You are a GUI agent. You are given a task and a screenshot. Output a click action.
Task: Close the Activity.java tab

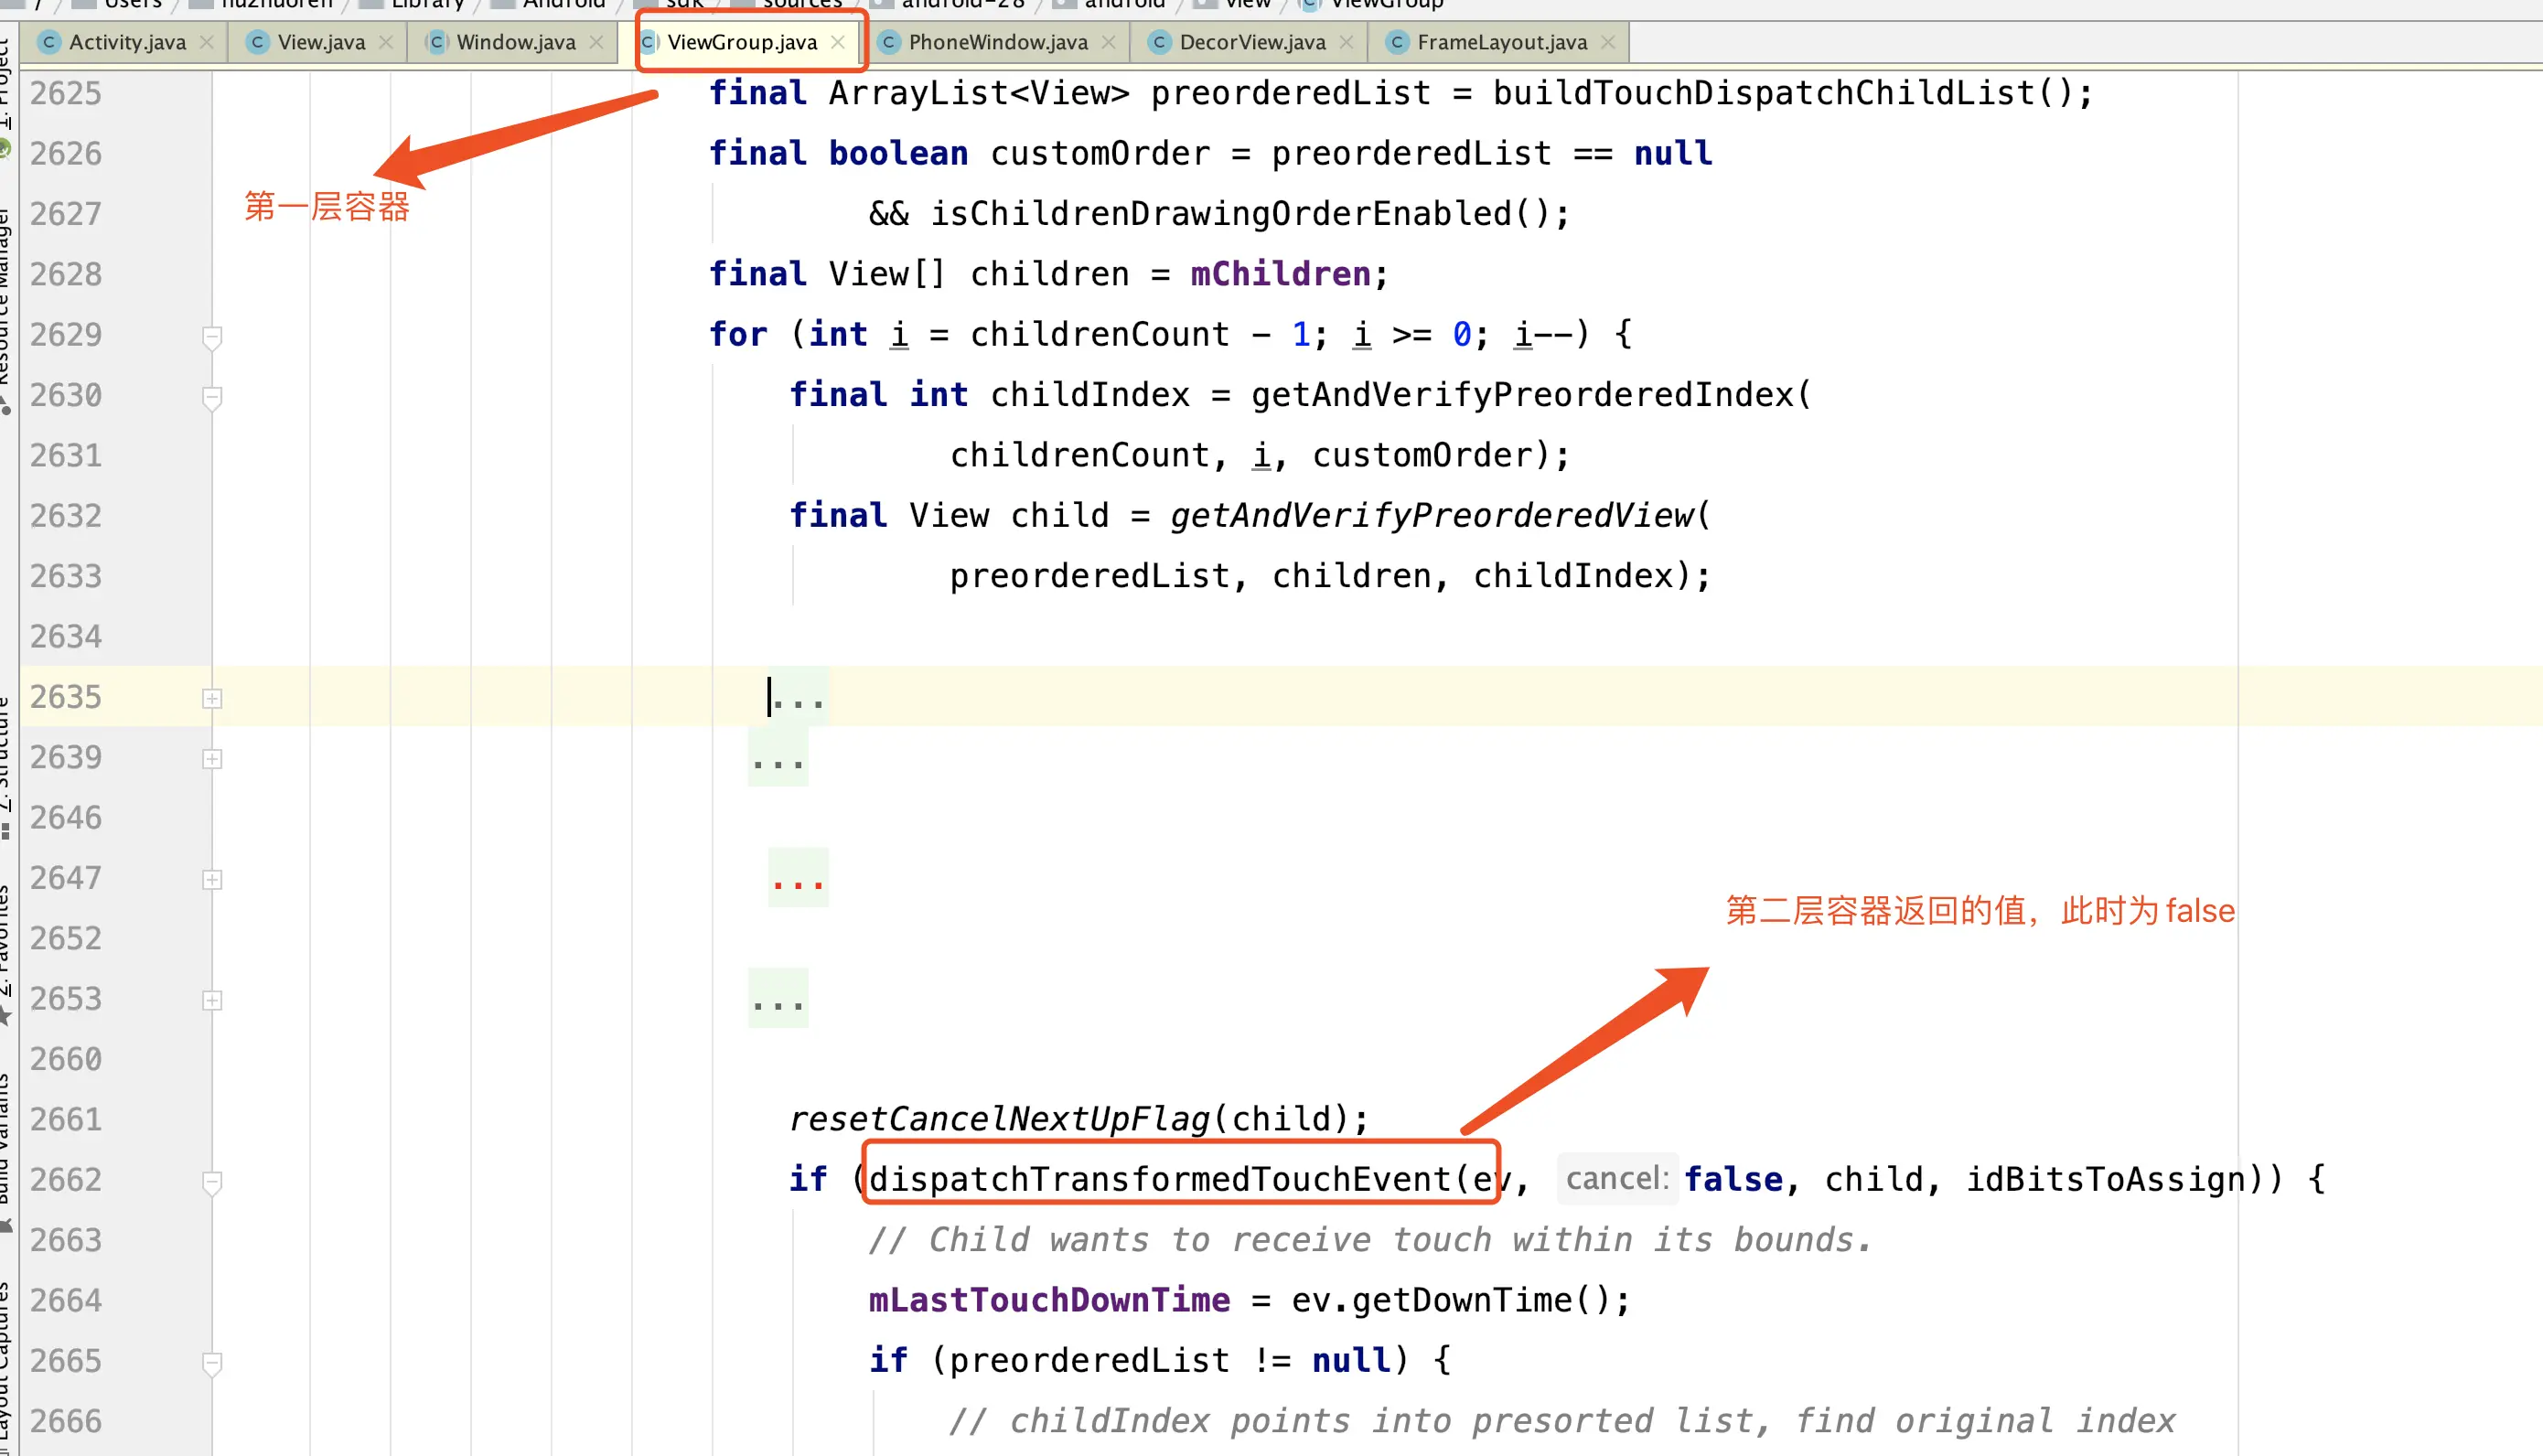tap(206, 42)
